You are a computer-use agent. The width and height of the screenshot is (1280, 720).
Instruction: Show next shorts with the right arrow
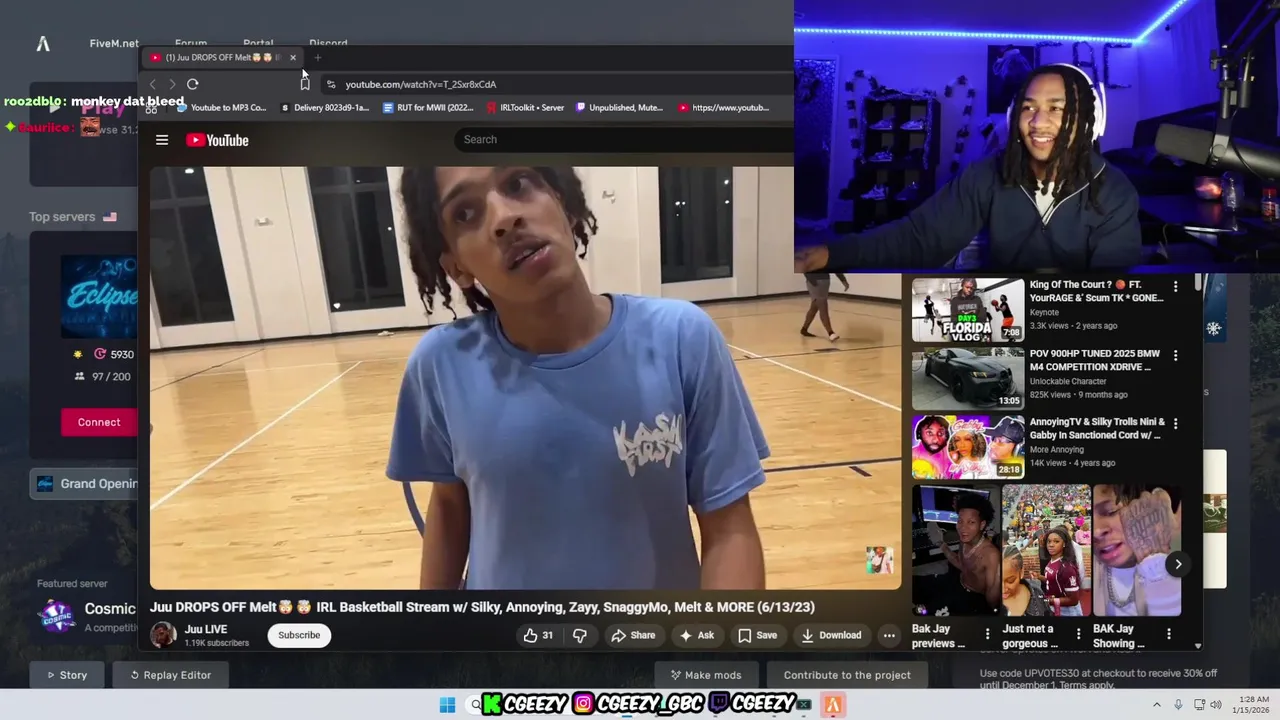tap(1178, 564)
